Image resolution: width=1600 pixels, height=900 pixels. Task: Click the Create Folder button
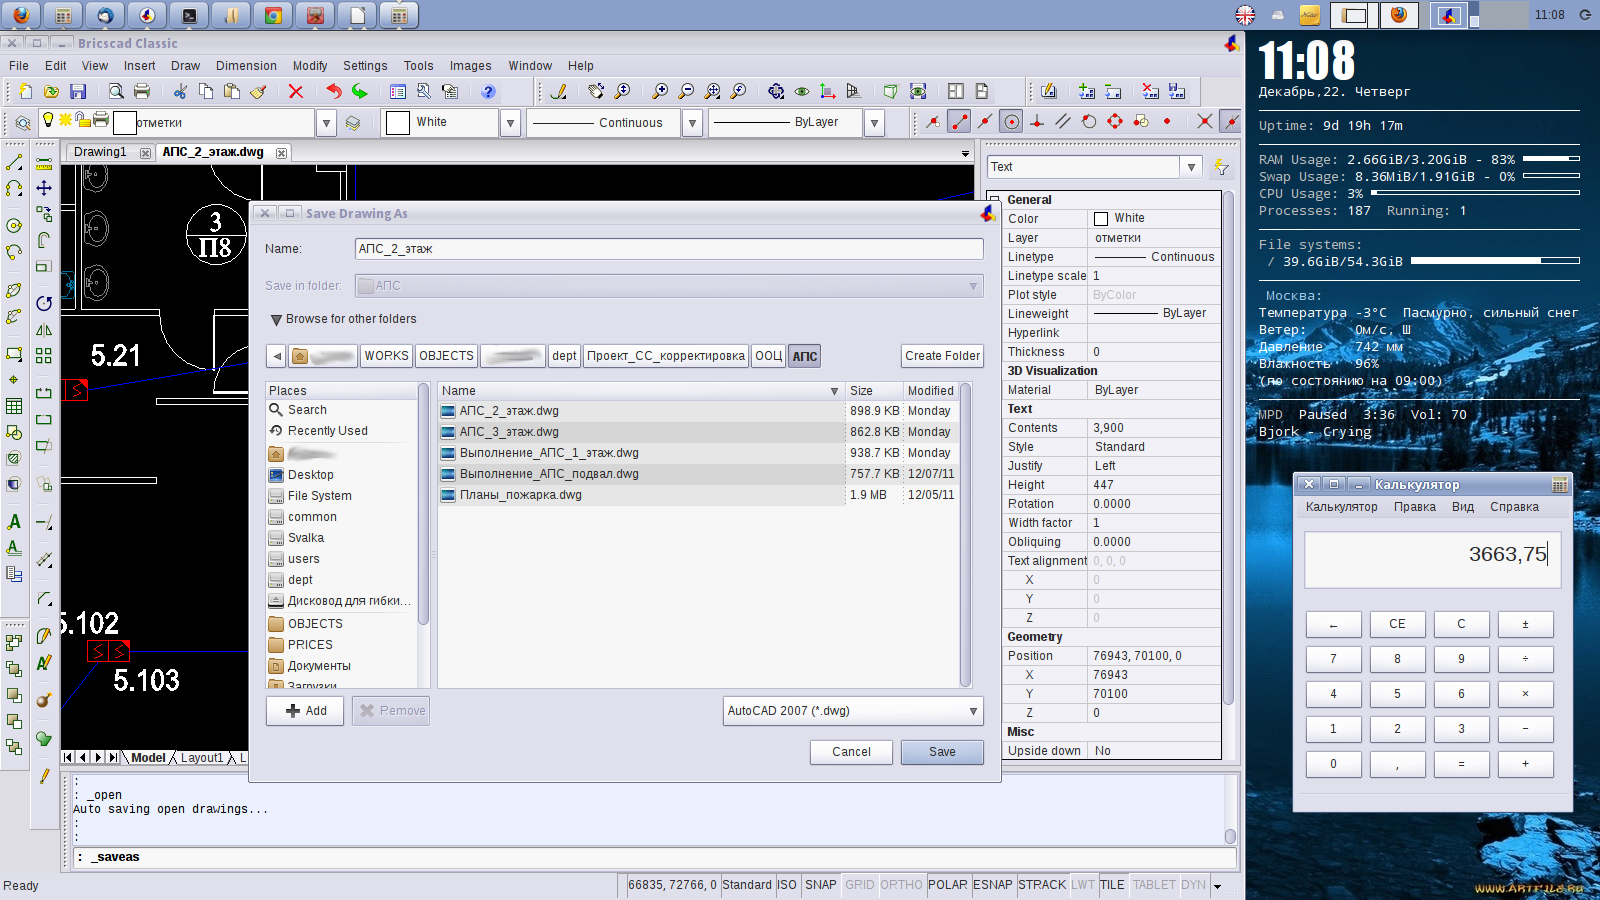pyautogui.click(x=942, y=356)
